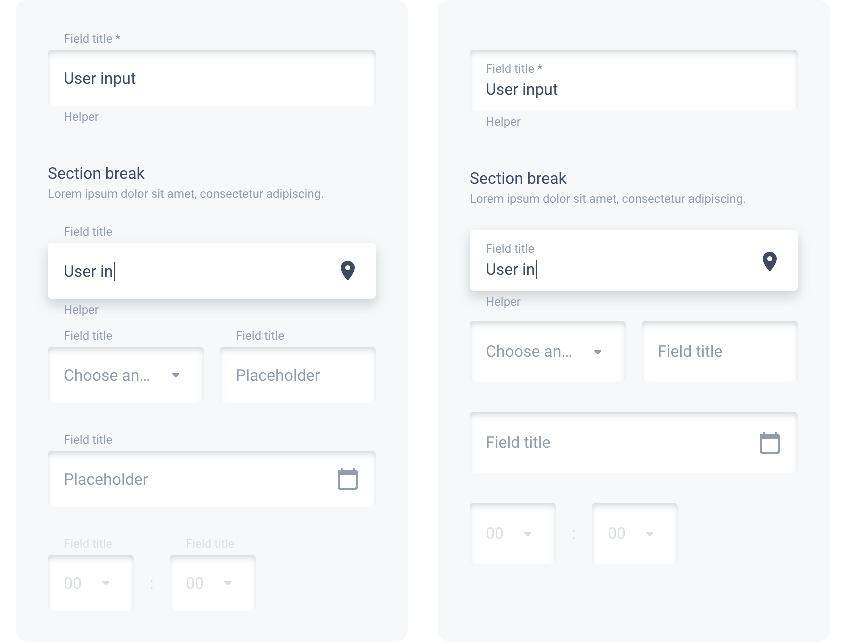Click the small Placeholder field beside left dropdown
Image resolution: width=846 pixels, height=642 pixels.
tap(298, 375)
